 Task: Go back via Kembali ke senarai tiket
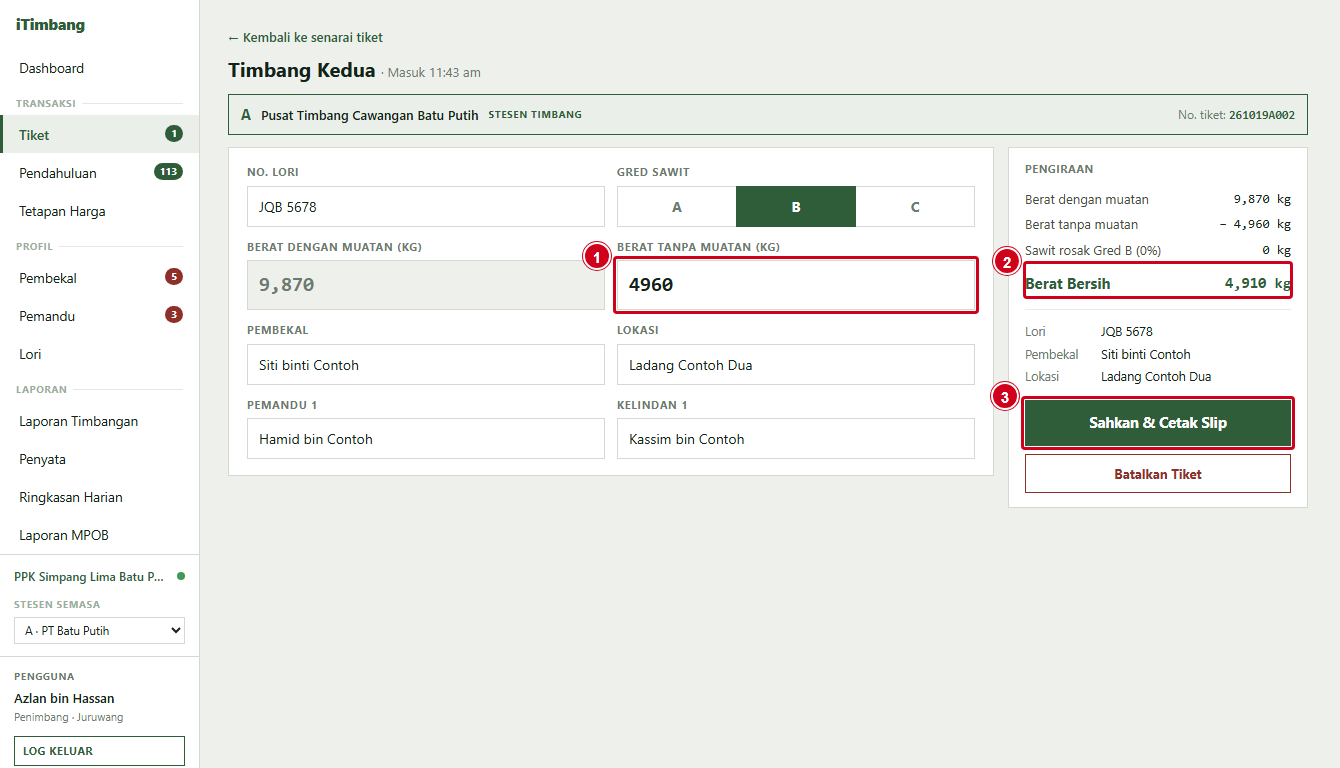pos(305,38)
